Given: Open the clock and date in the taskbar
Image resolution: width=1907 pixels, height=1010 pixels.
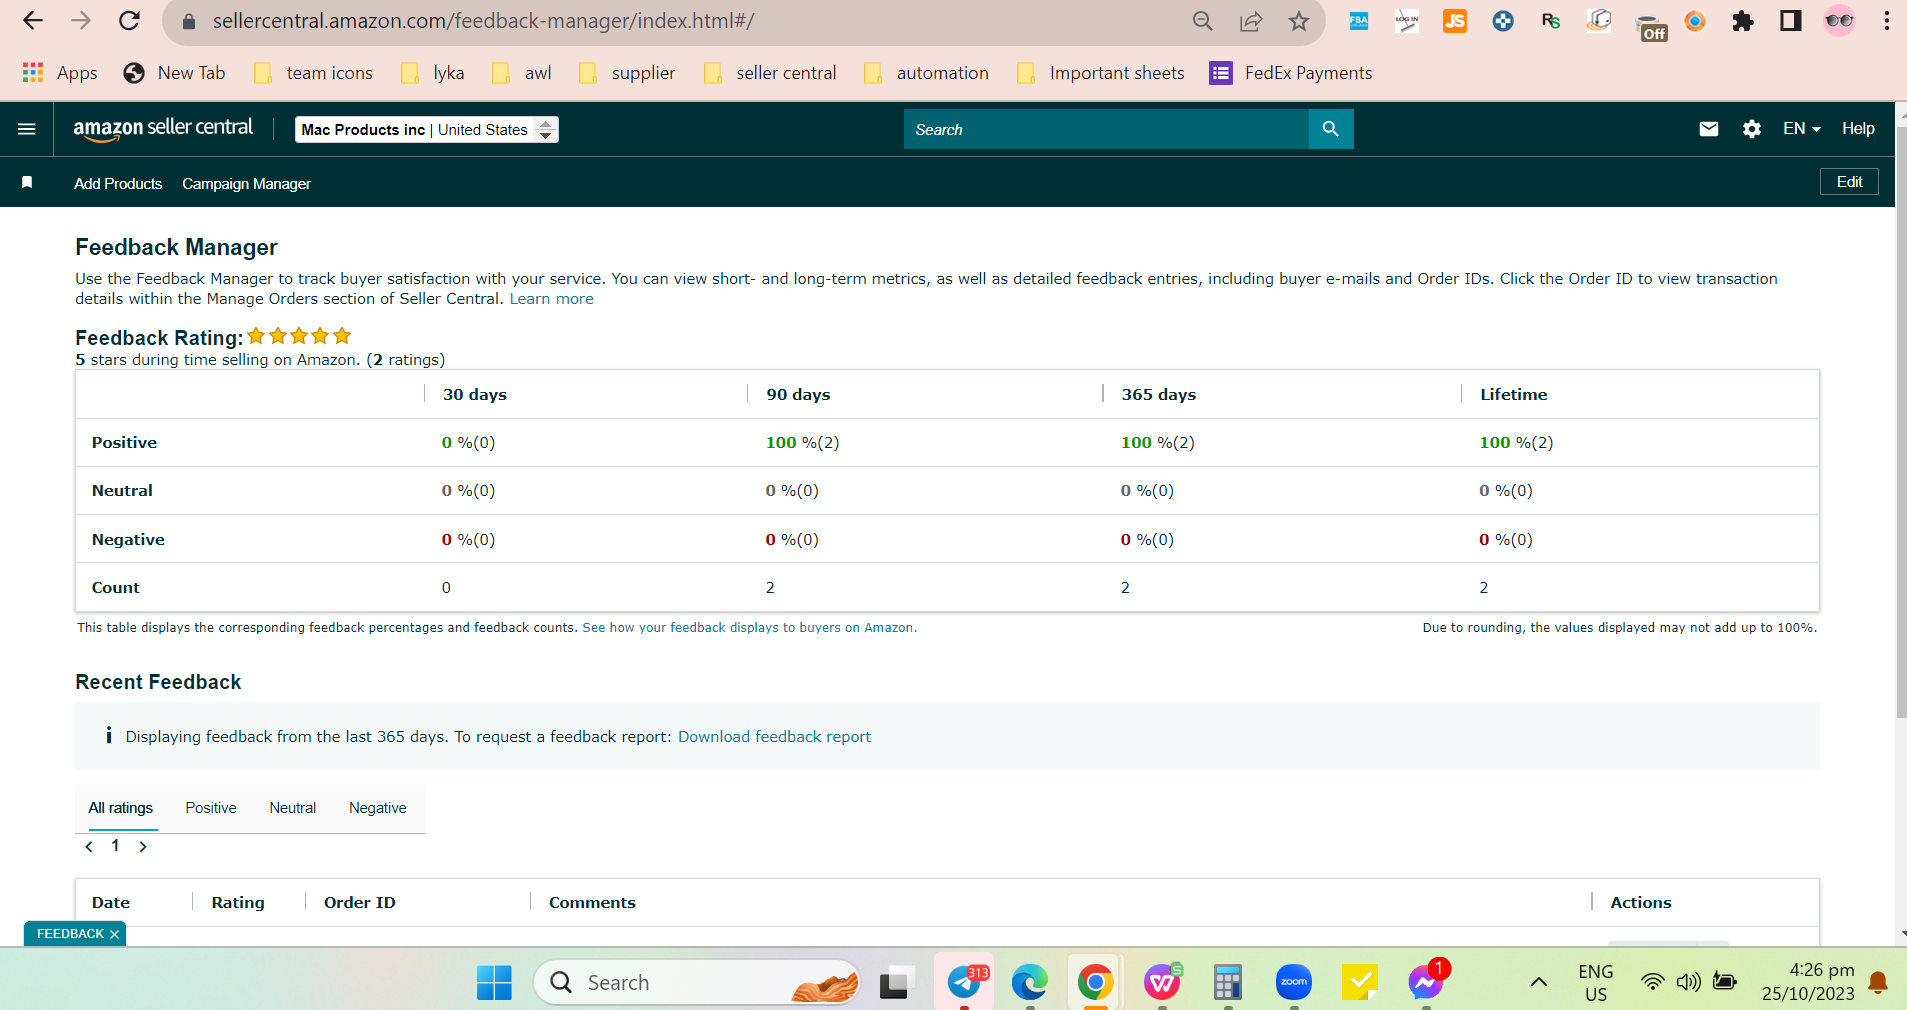Looking at the screenshot, I should tap(1808, 982).
